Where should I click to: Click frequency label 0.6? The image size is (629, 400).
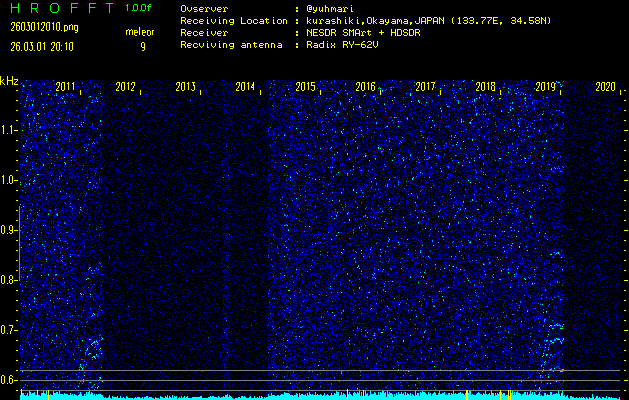click(8, 380)
